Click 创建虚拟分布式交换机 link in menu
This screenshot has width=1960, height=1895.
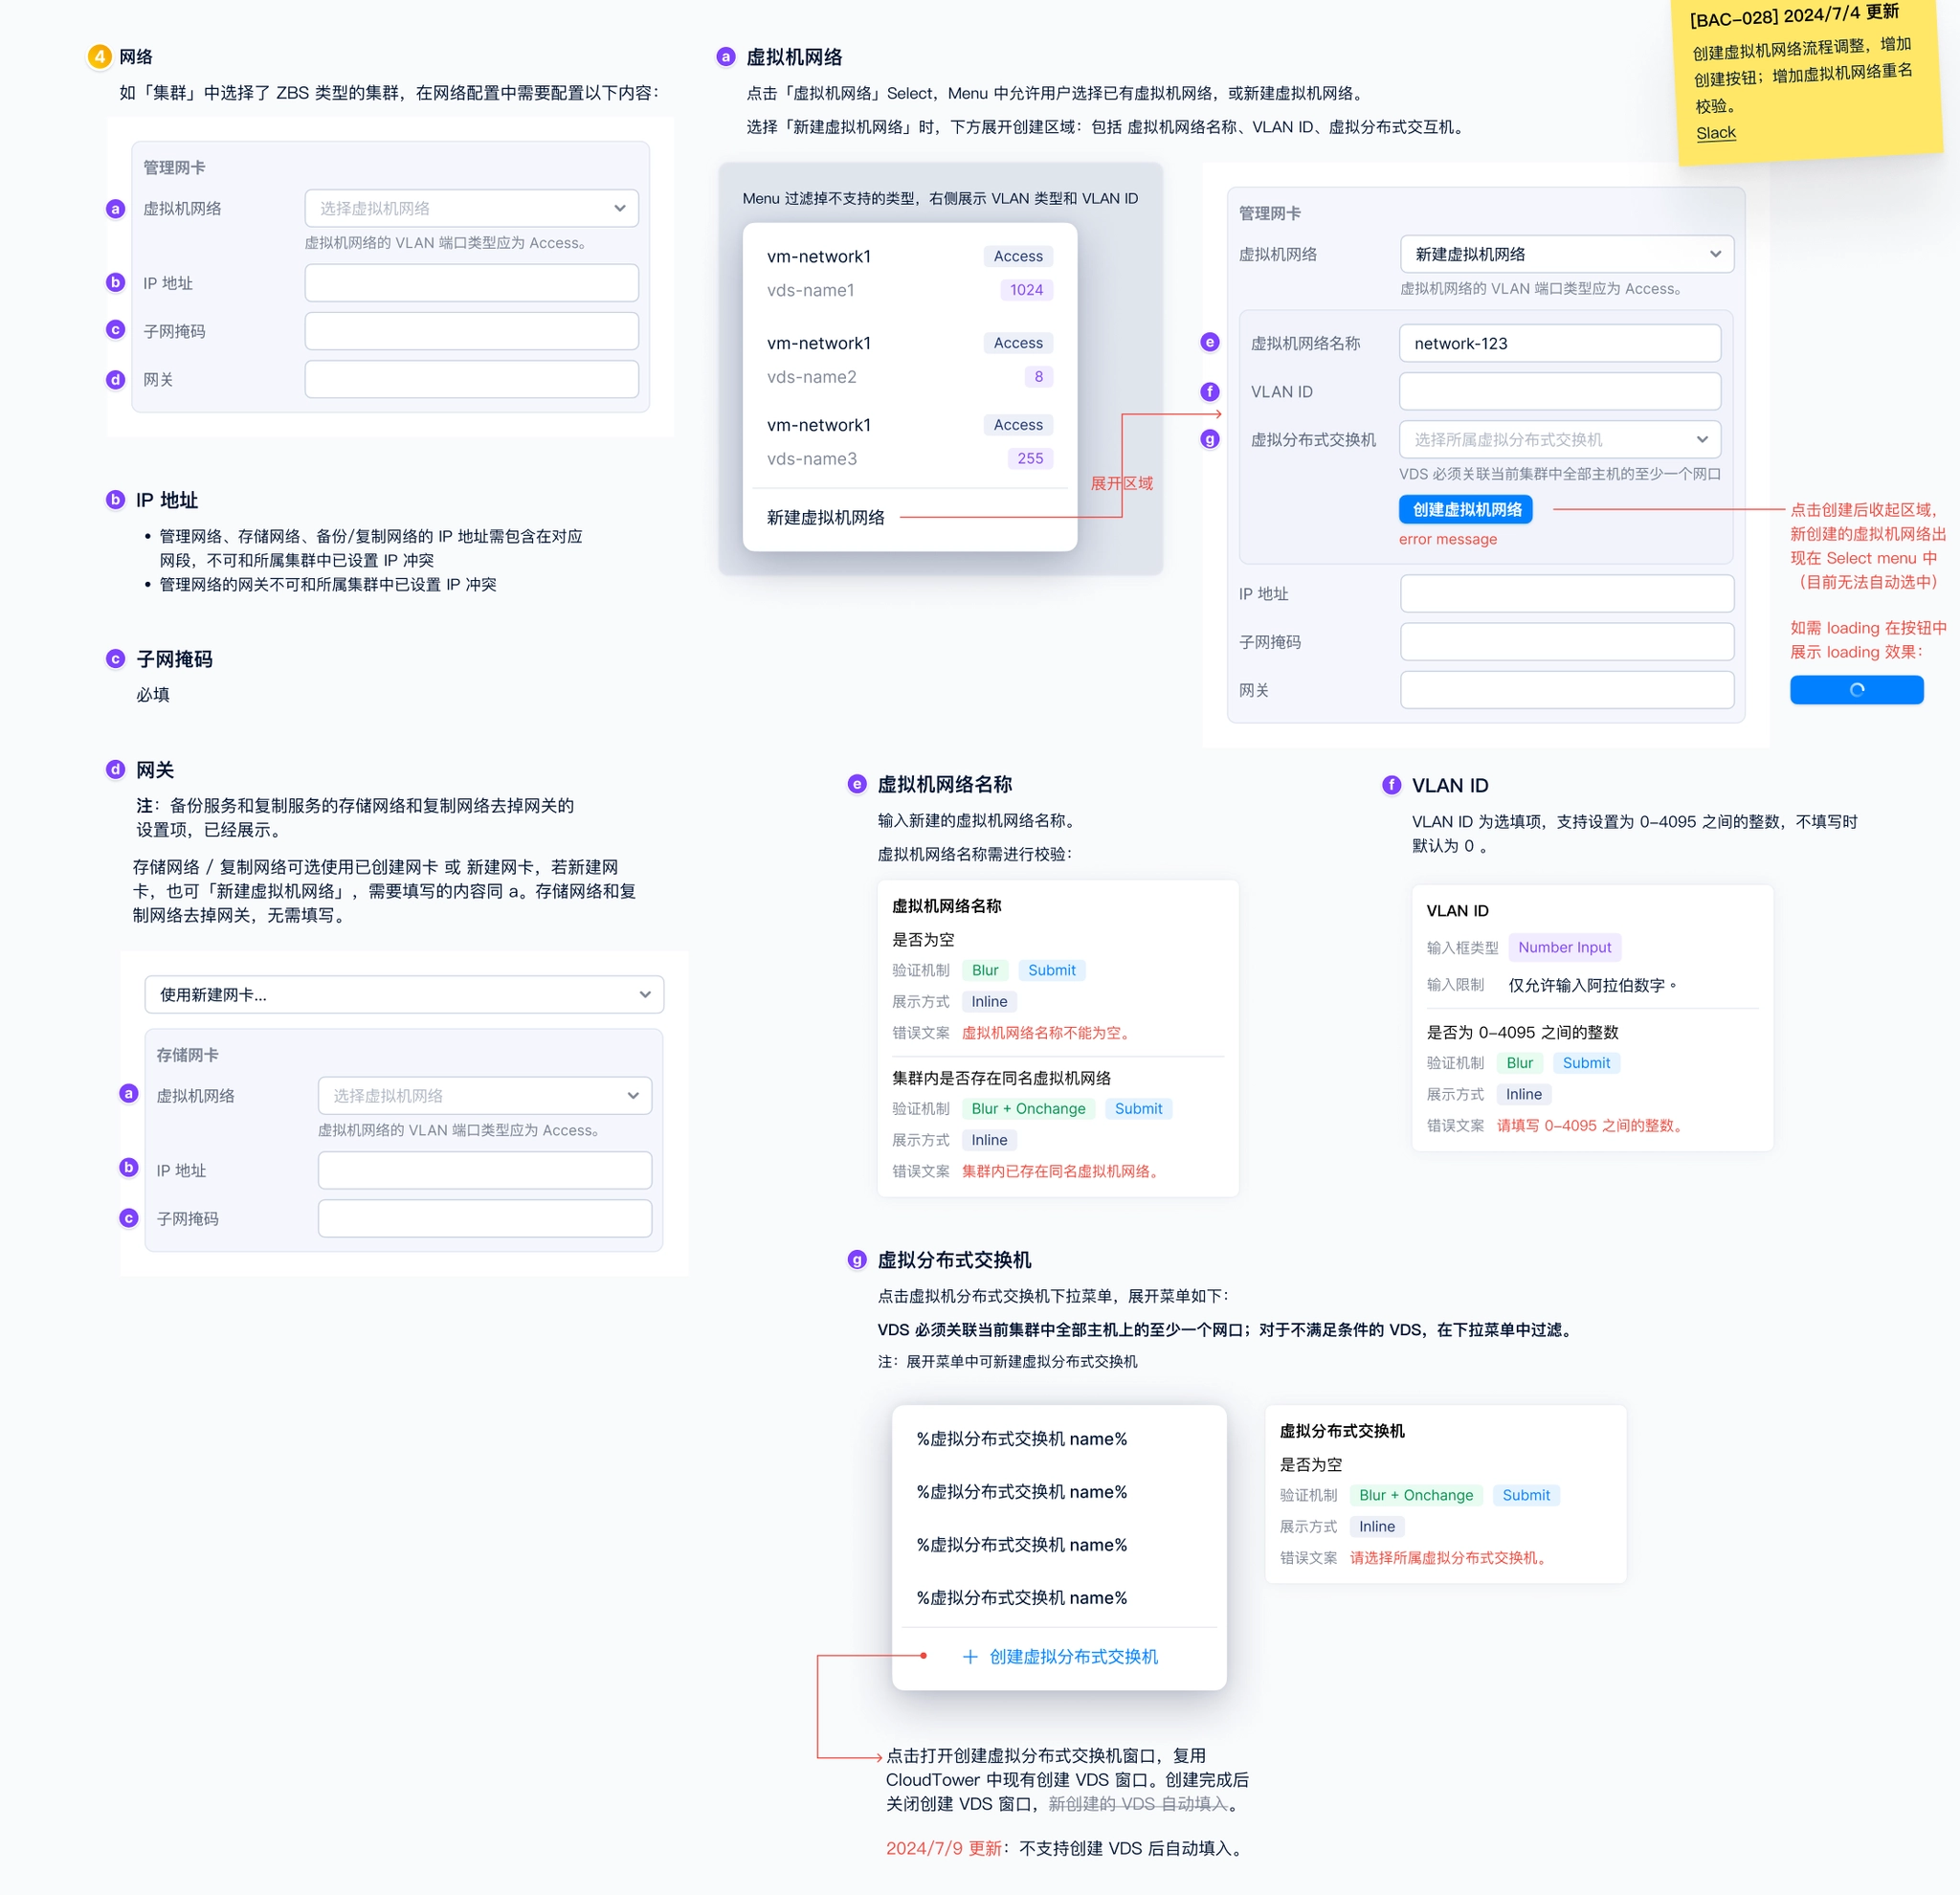click(x=1073, y=1657)
